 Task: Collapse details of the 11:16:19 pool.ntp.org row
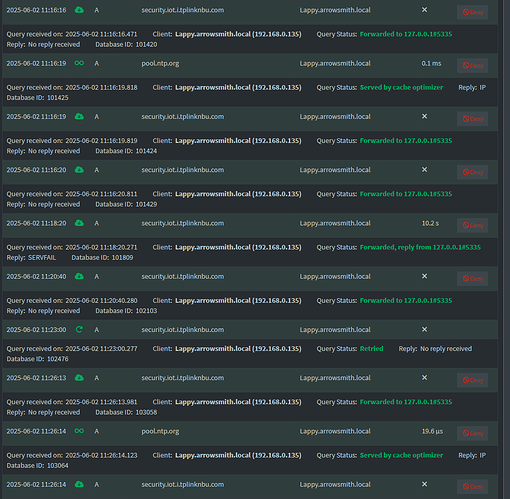pos(250,65)
